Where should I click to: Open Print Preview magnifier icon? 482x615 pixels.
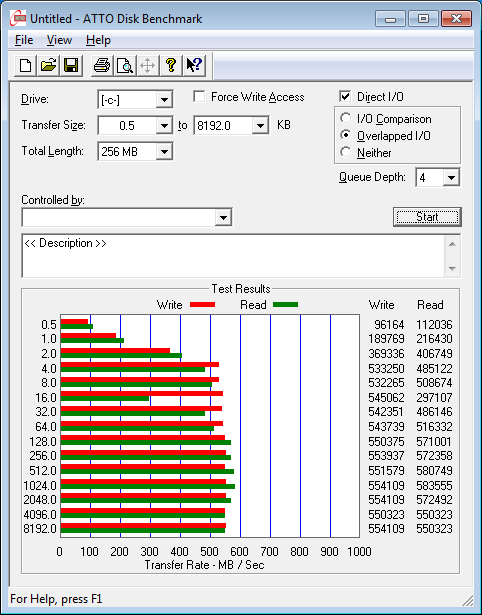(x=125, y=65)
